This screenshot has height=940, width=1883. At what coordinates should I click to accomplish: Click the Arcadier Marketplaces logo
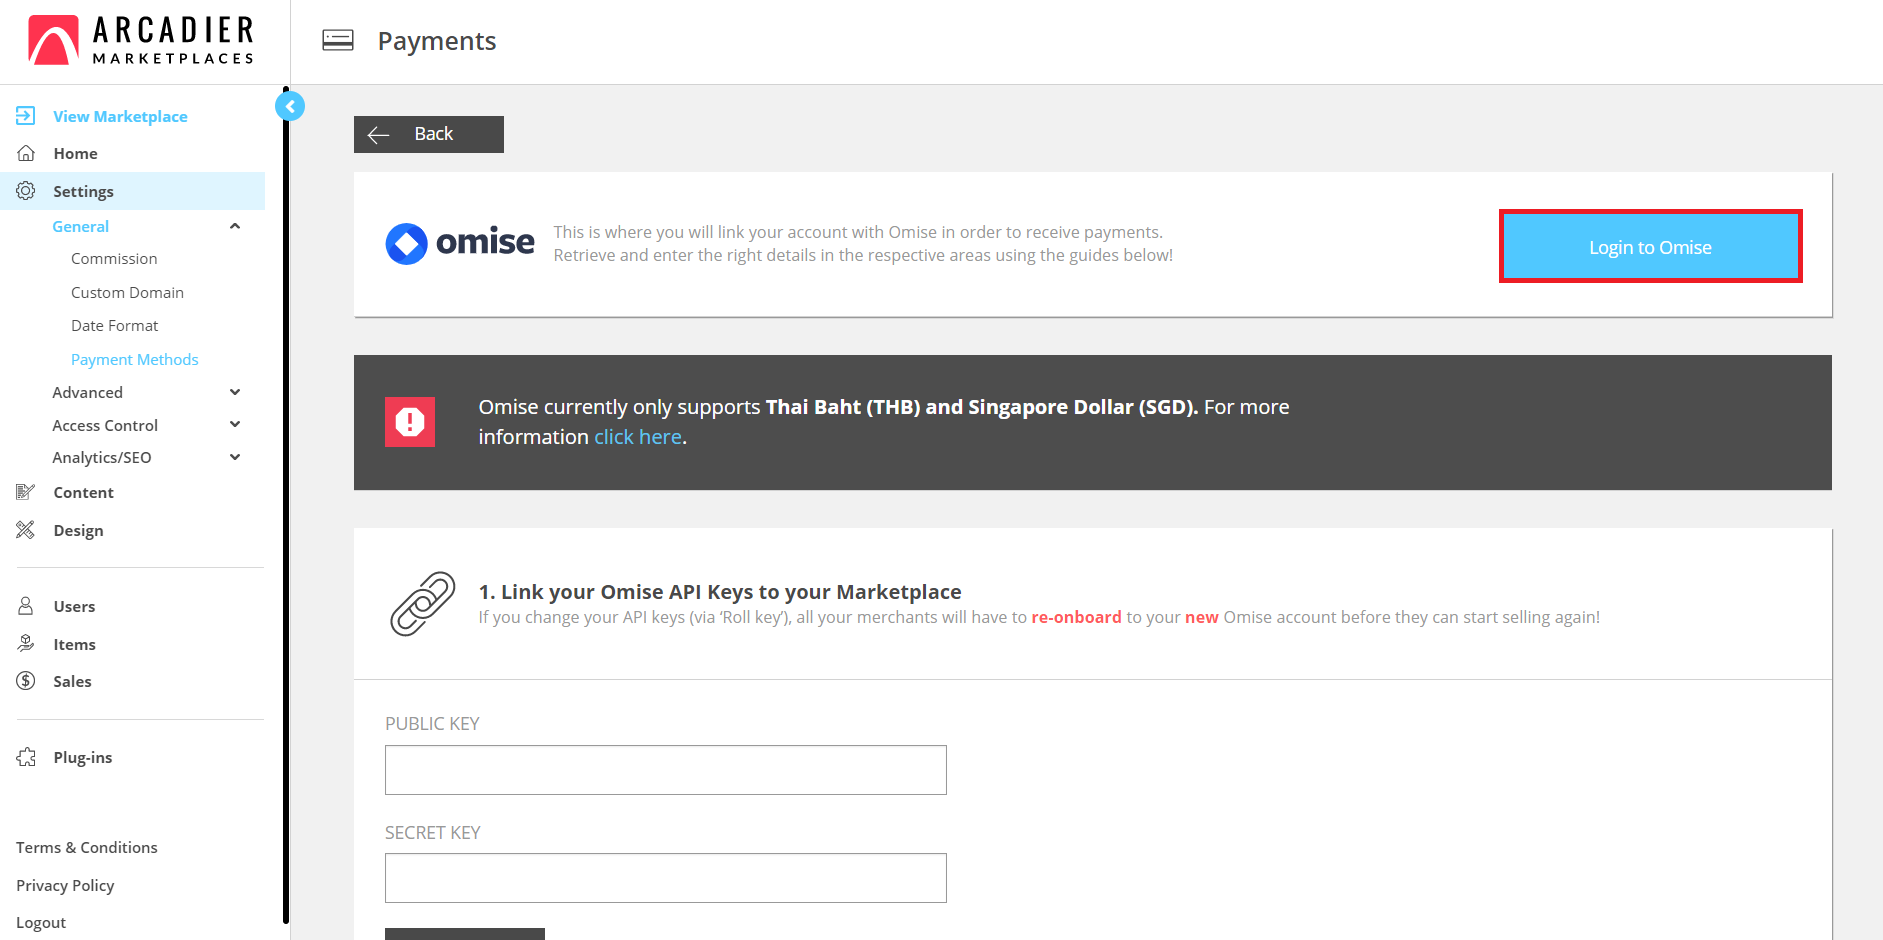(x=141, y=41)
